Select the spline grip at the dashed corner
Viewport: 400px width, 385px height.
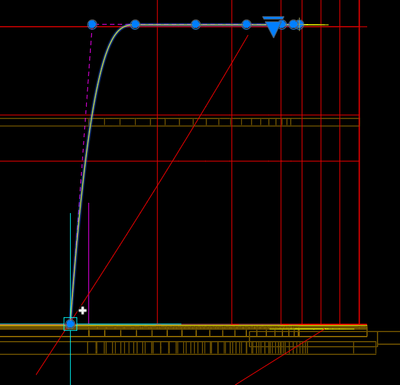pos(92,24)
